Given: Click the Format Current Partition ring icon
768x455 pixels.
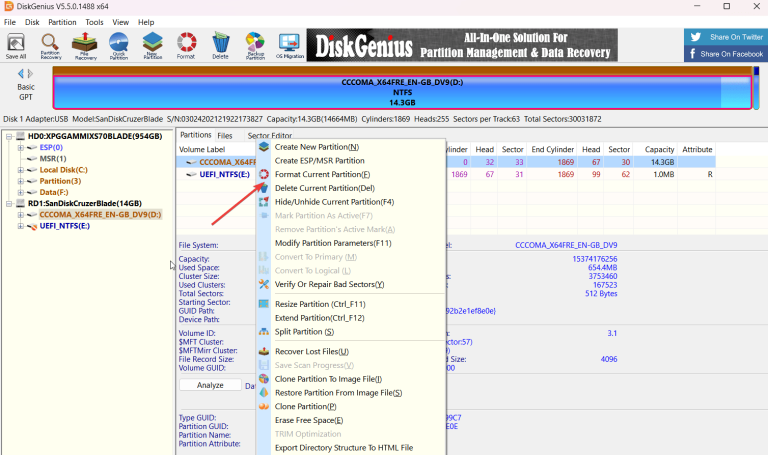Looking at the screenshot, I should pyautogui.click(x=264, y=174).
